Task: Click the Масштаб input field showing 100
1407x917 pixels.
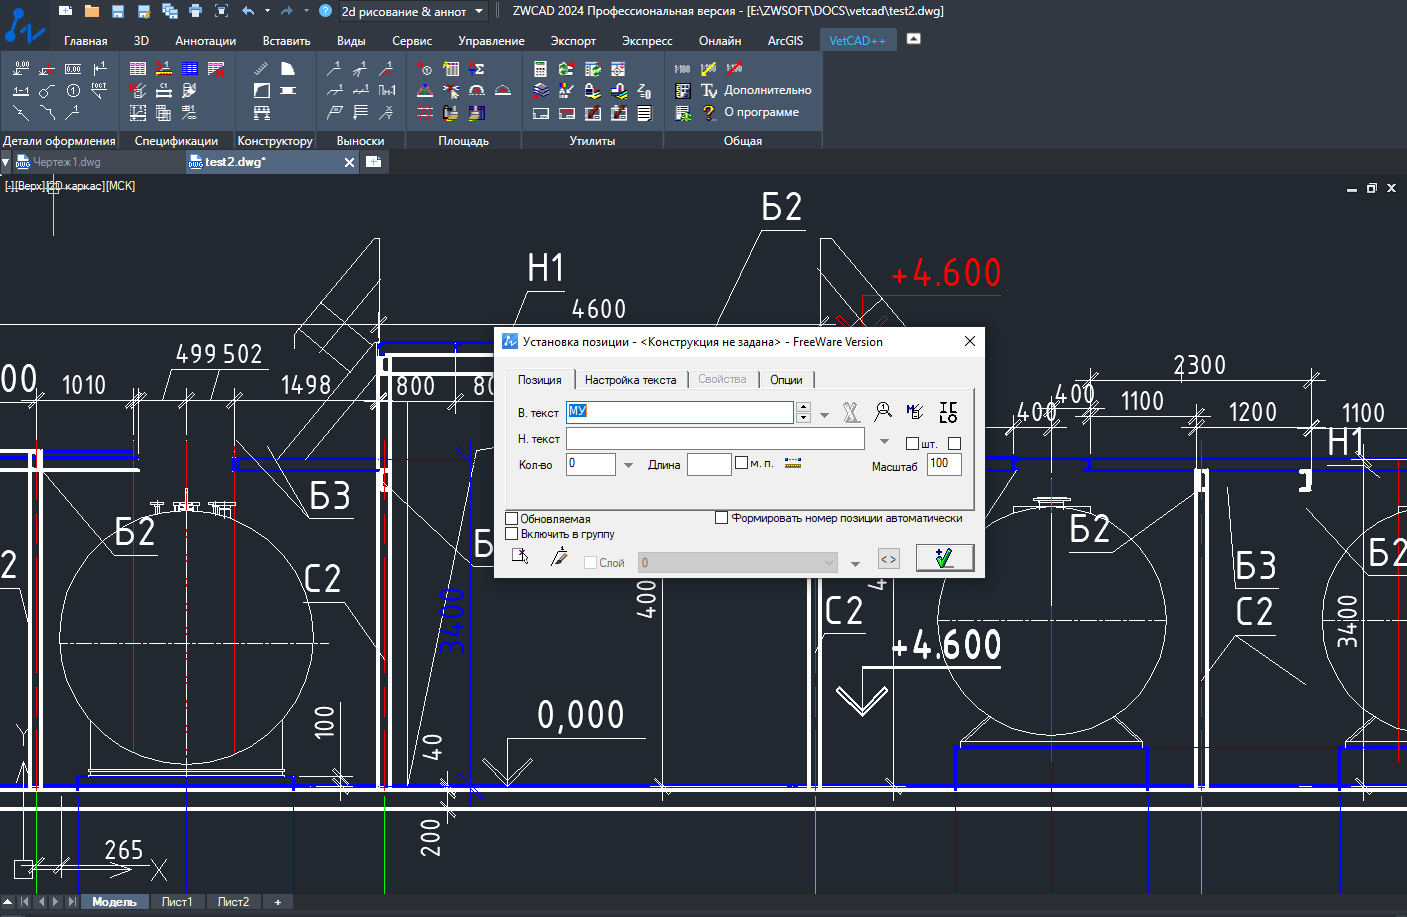Action: click(944, 464)
